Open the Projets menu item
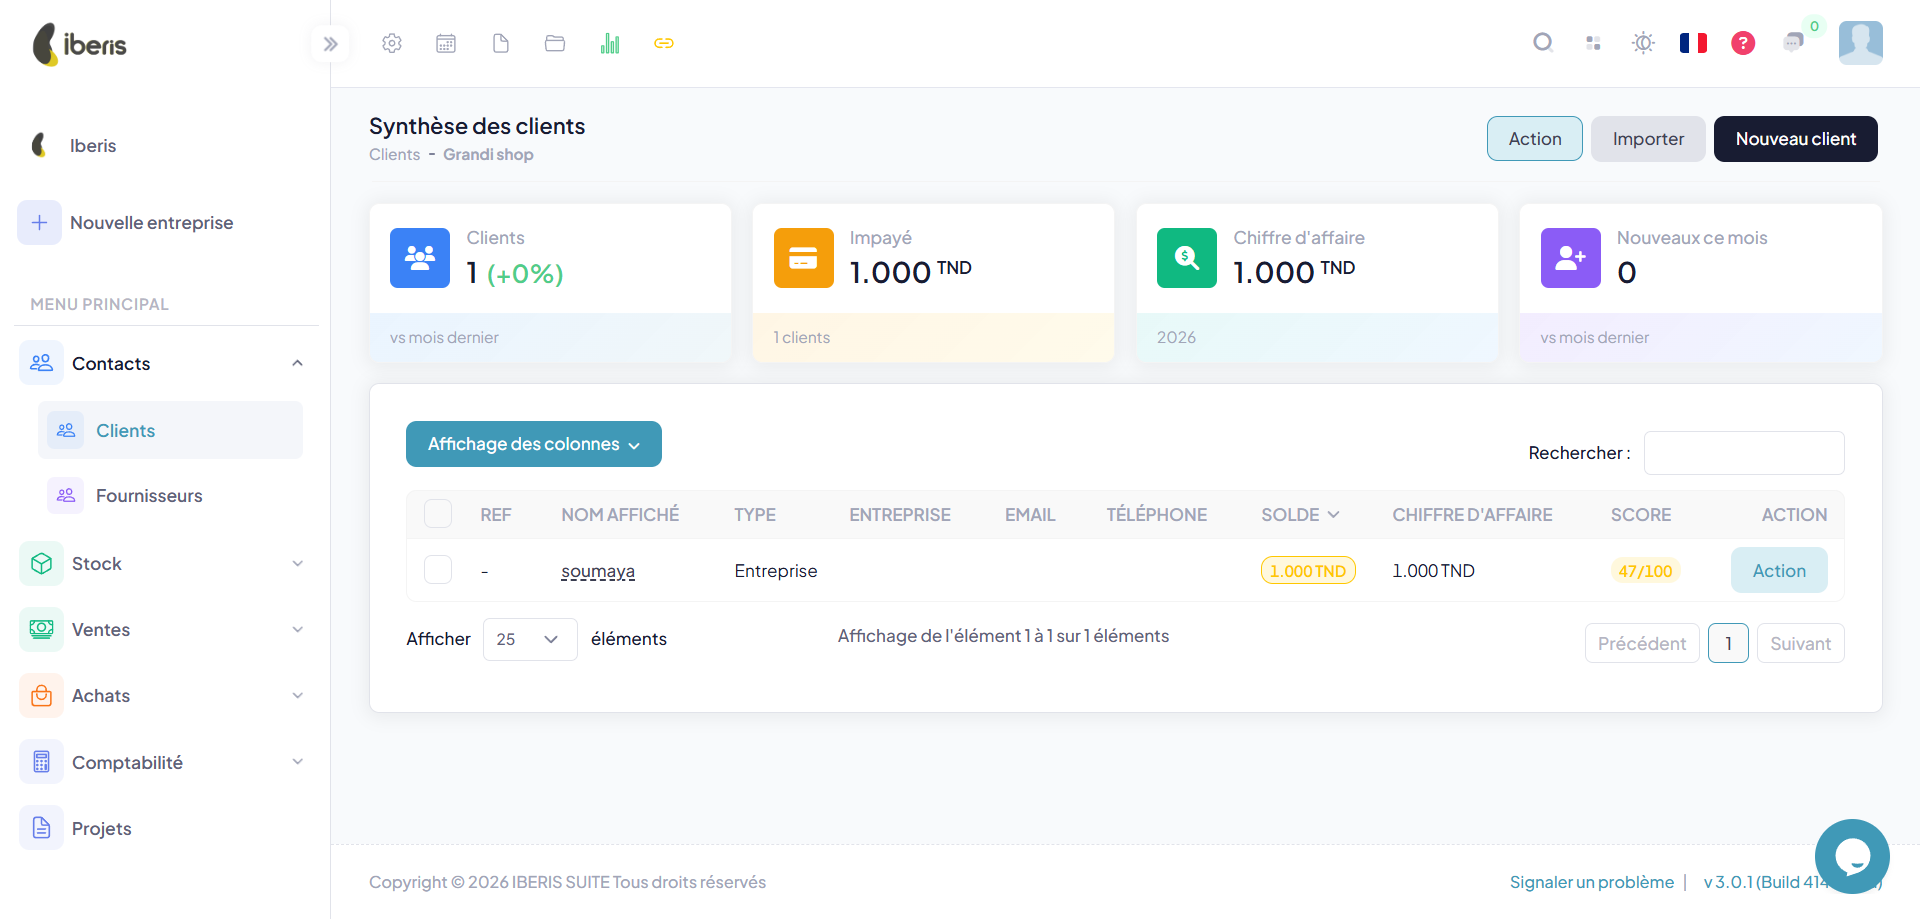 161,828
